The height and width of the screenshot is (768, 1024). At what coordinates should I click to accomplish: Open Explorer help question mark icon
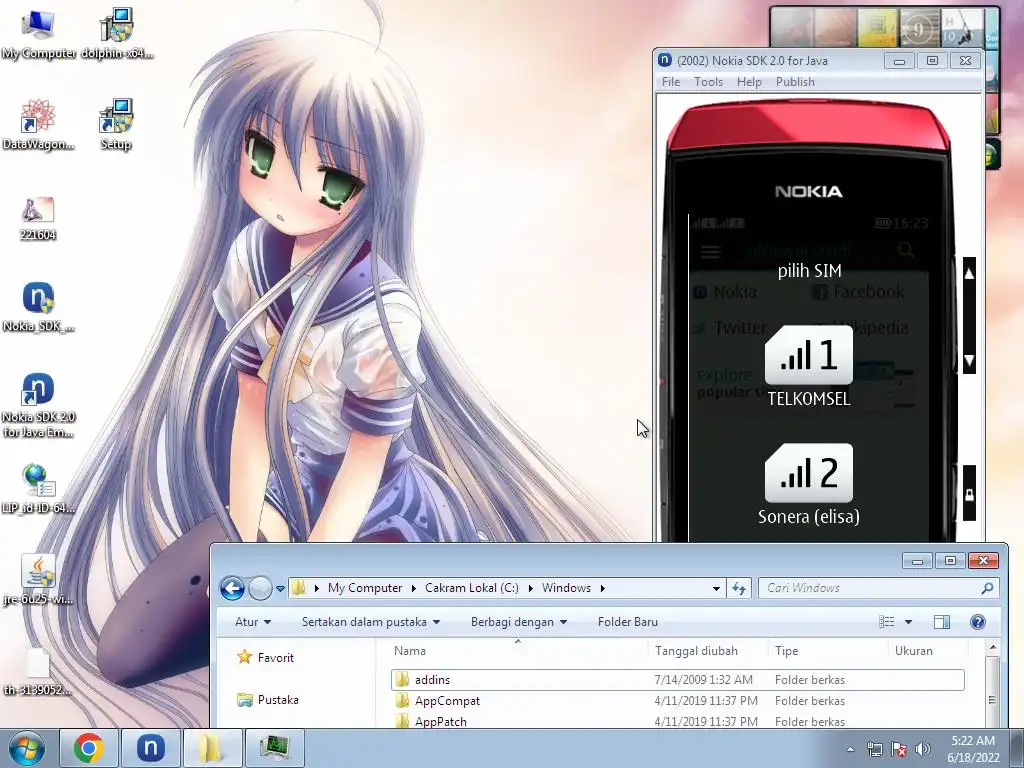click(x=978, y=622)
